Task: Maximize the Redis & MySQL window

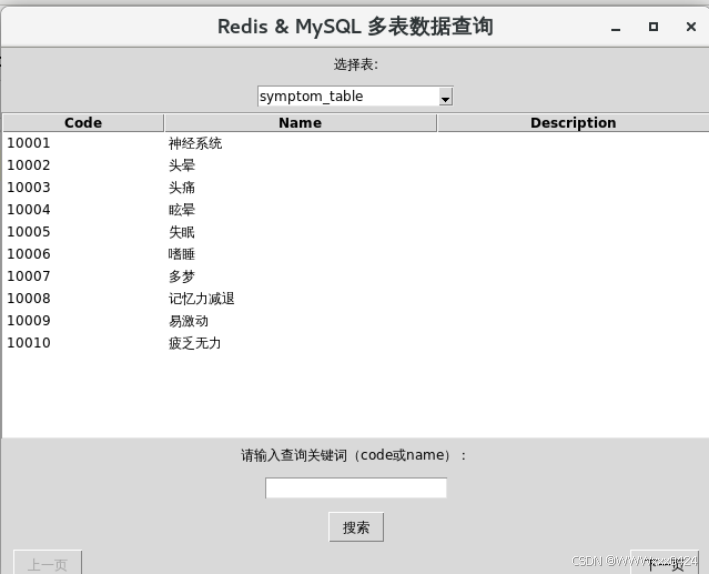Action: [653, 27]
